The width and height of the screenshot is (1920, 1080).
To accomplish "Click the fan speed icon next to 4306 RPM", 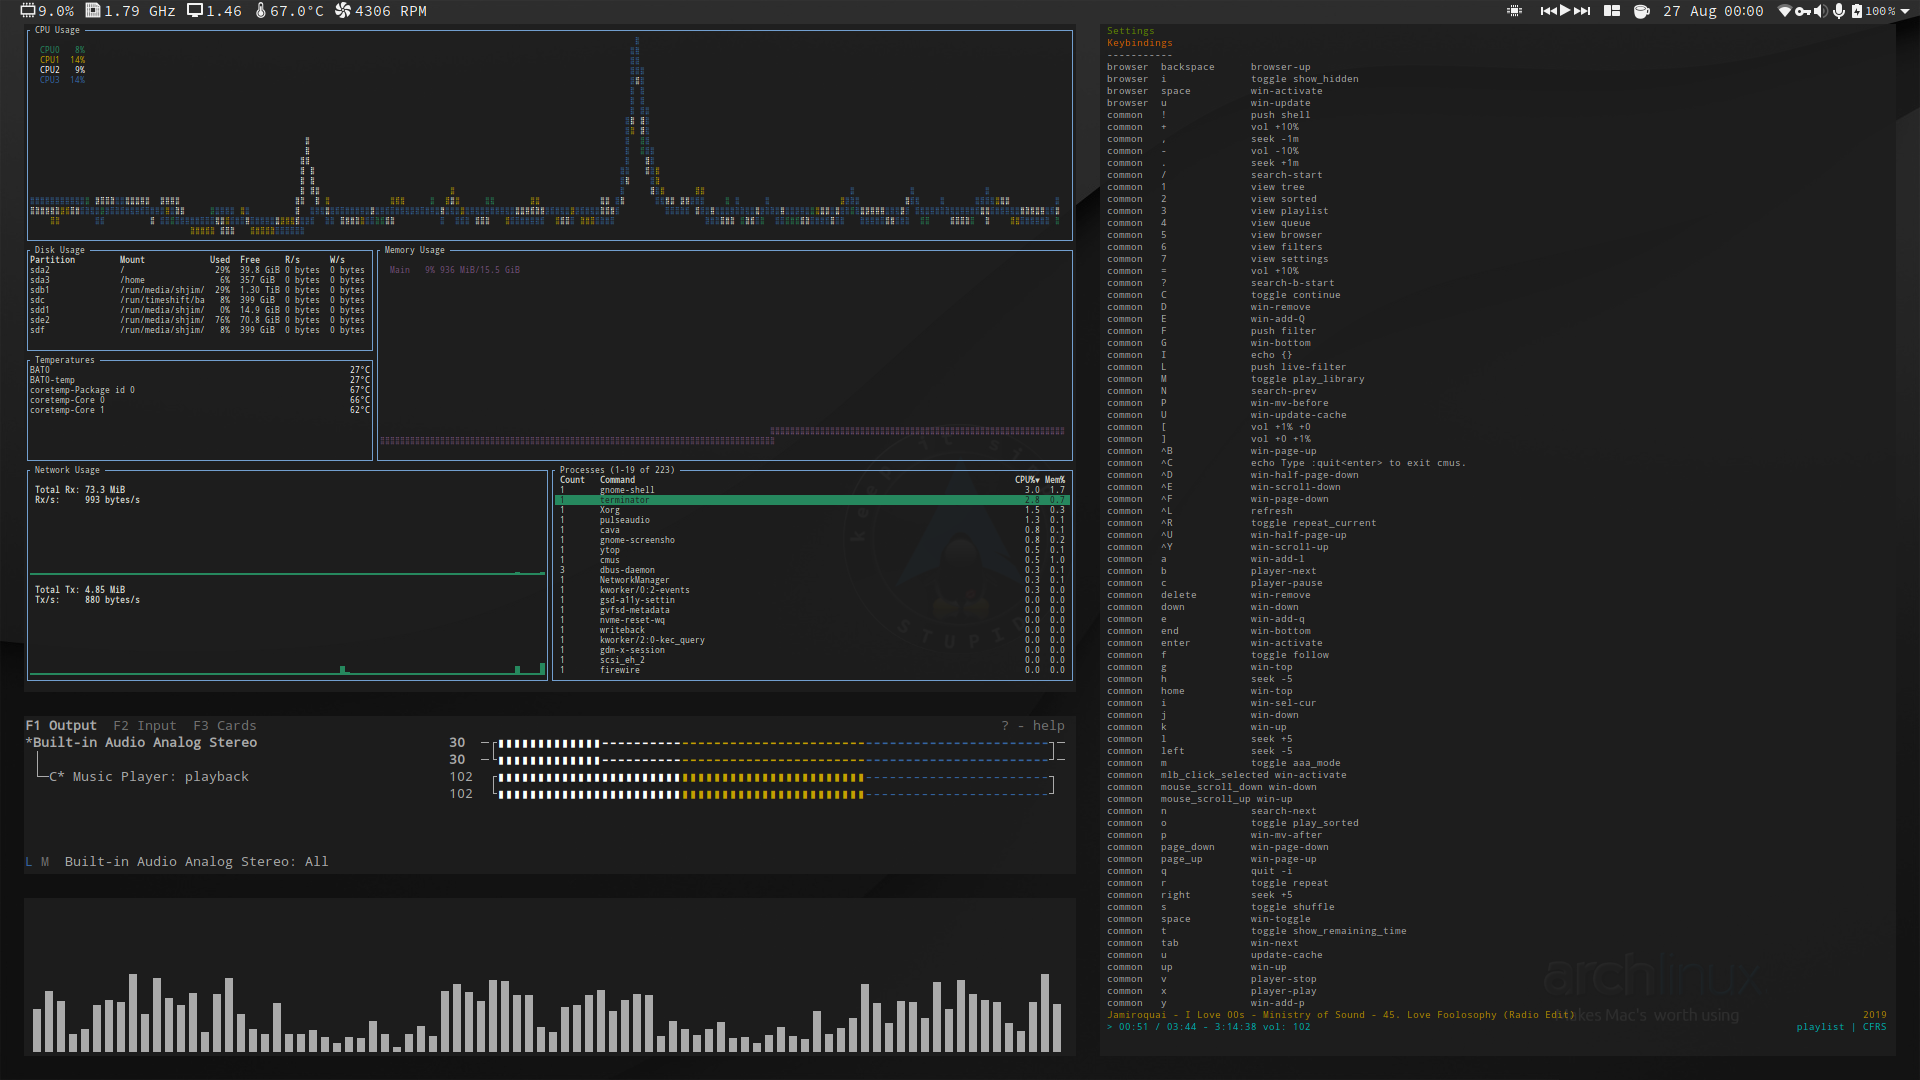I will click(x=343, y=11).
